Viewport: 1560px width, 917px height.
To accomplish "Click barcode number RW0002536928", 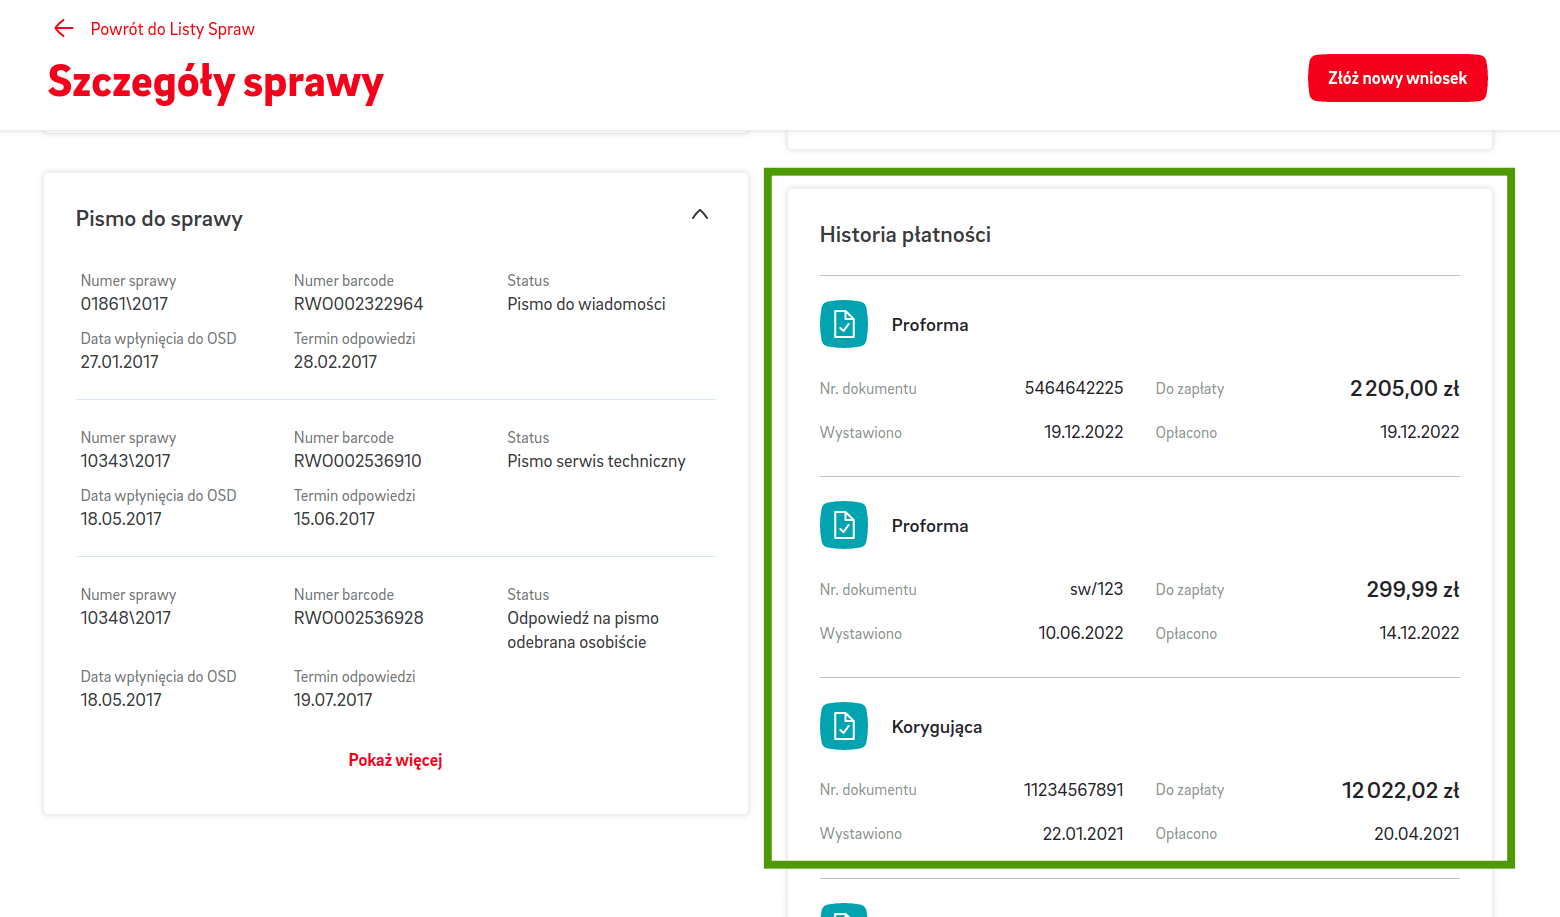I will [x=358, y=618].
